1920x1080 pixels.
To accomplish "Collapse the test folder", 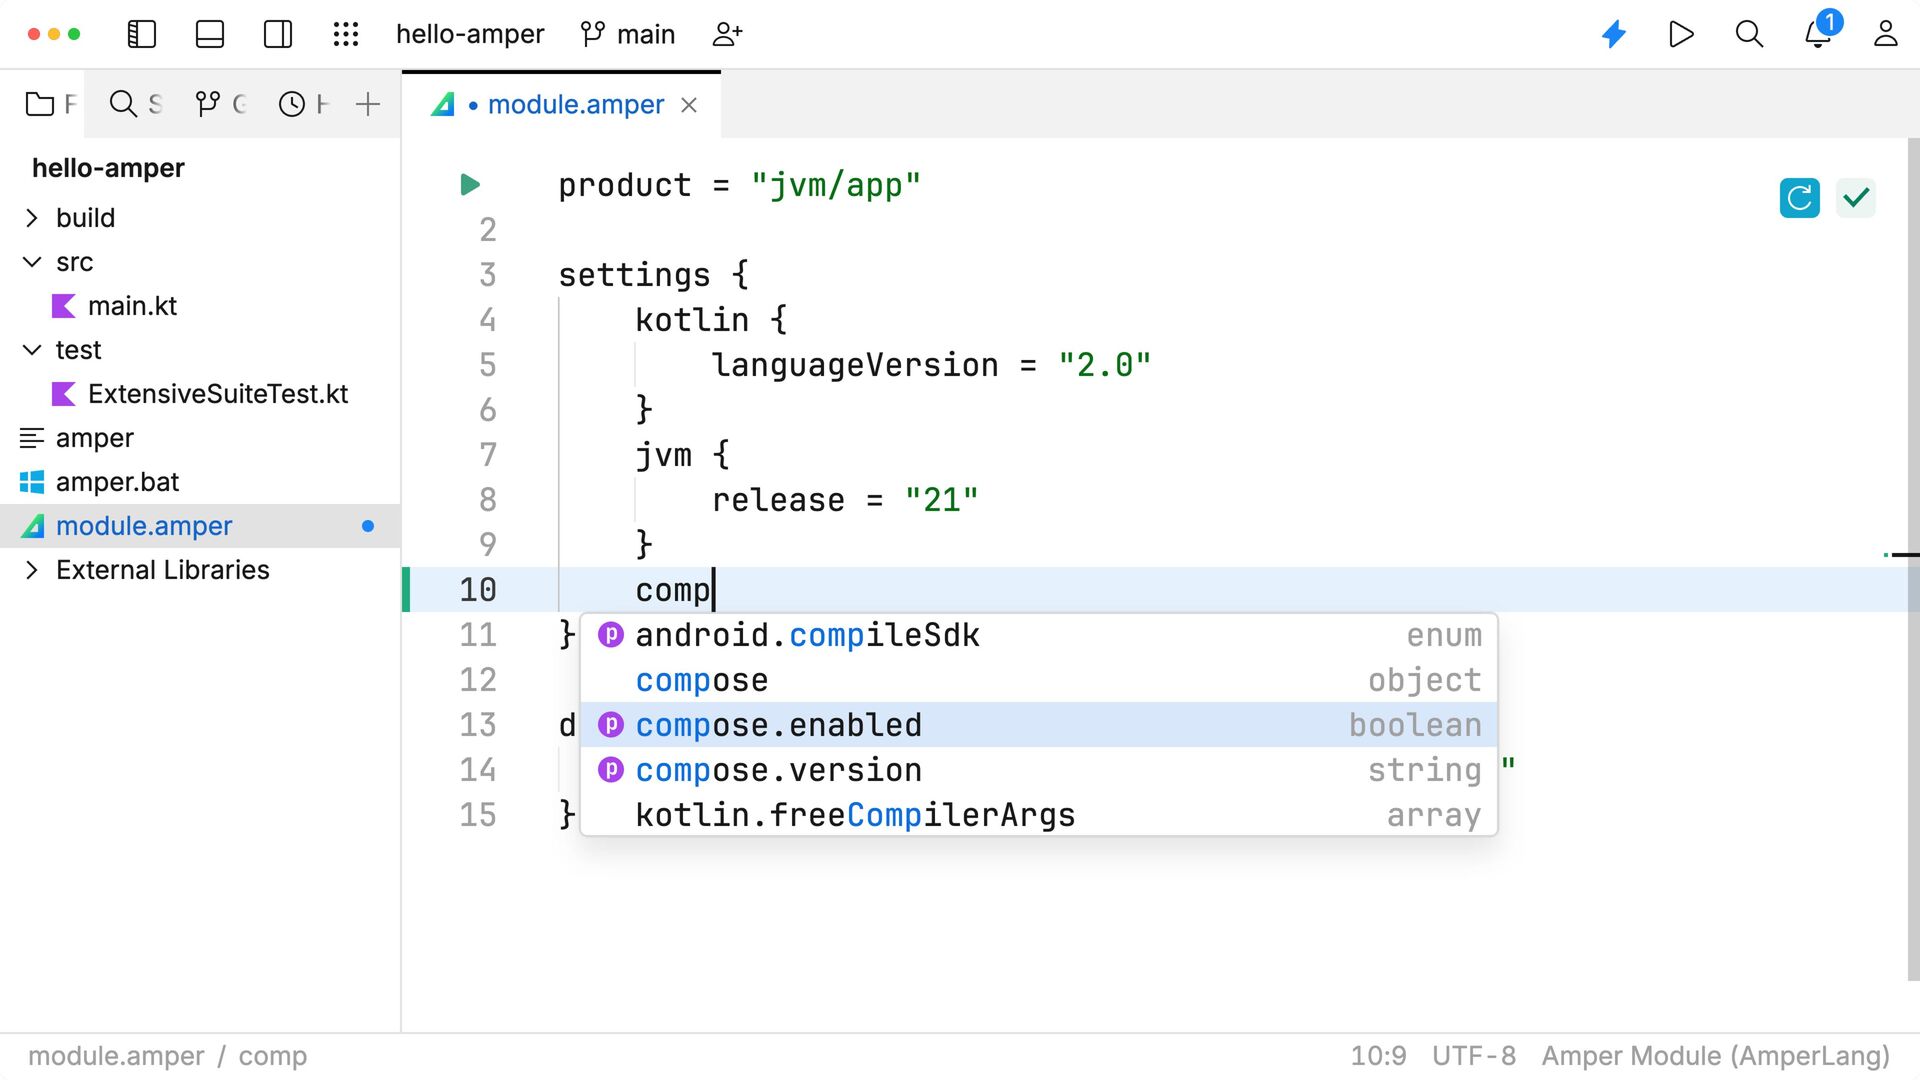I will tap(32, 350).
